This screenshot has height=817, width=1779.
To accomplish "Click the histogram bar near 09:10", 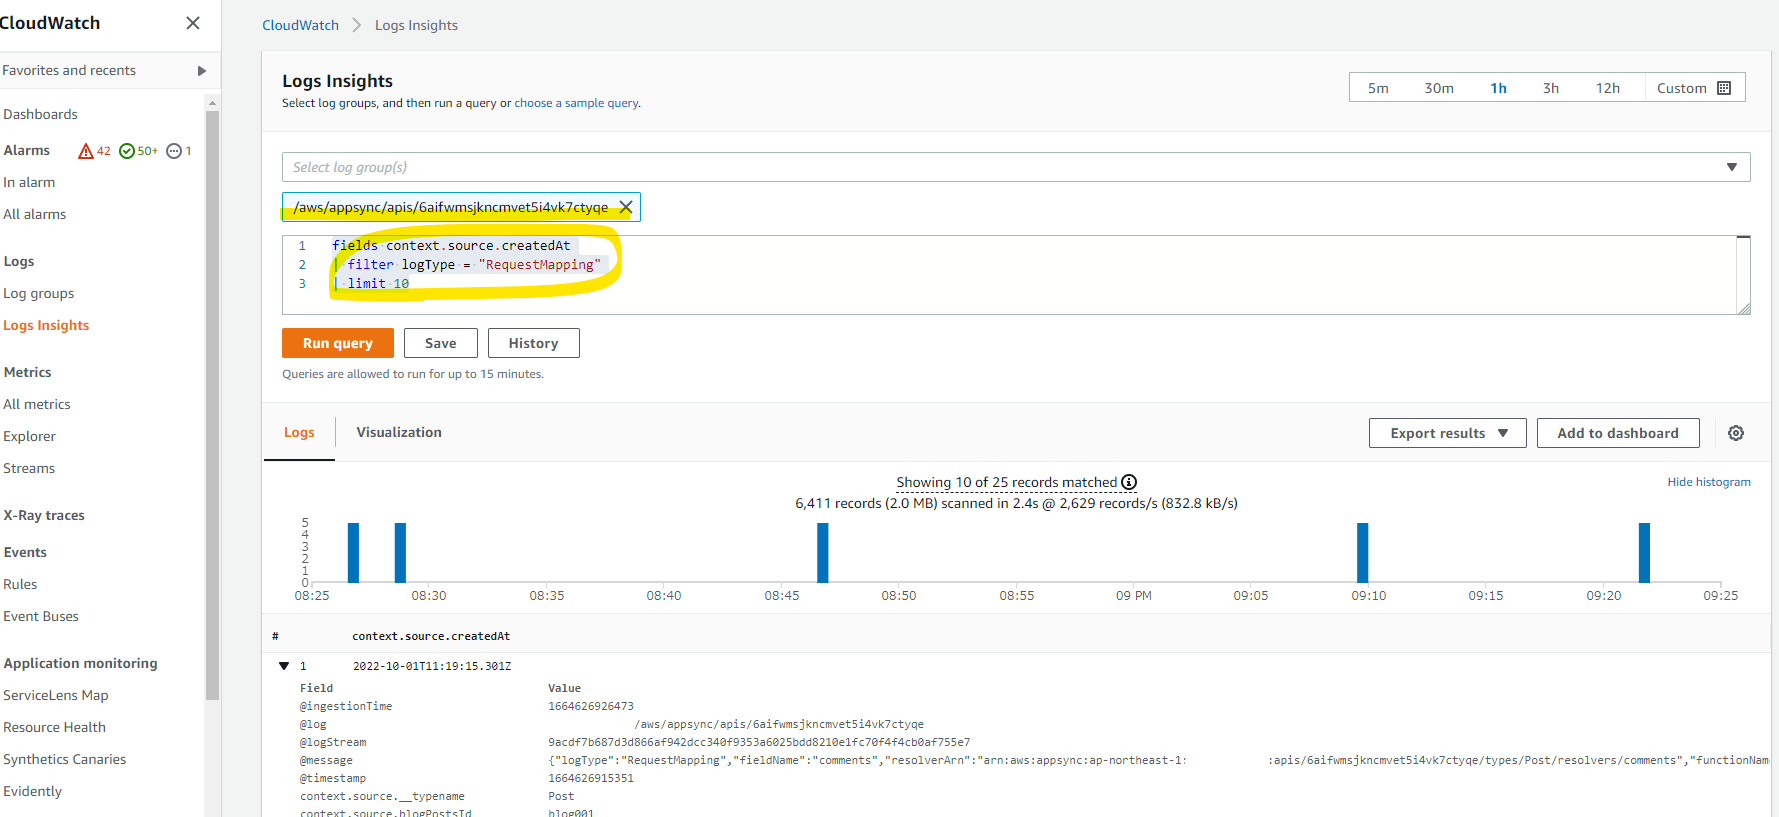I will (1362, 552).
